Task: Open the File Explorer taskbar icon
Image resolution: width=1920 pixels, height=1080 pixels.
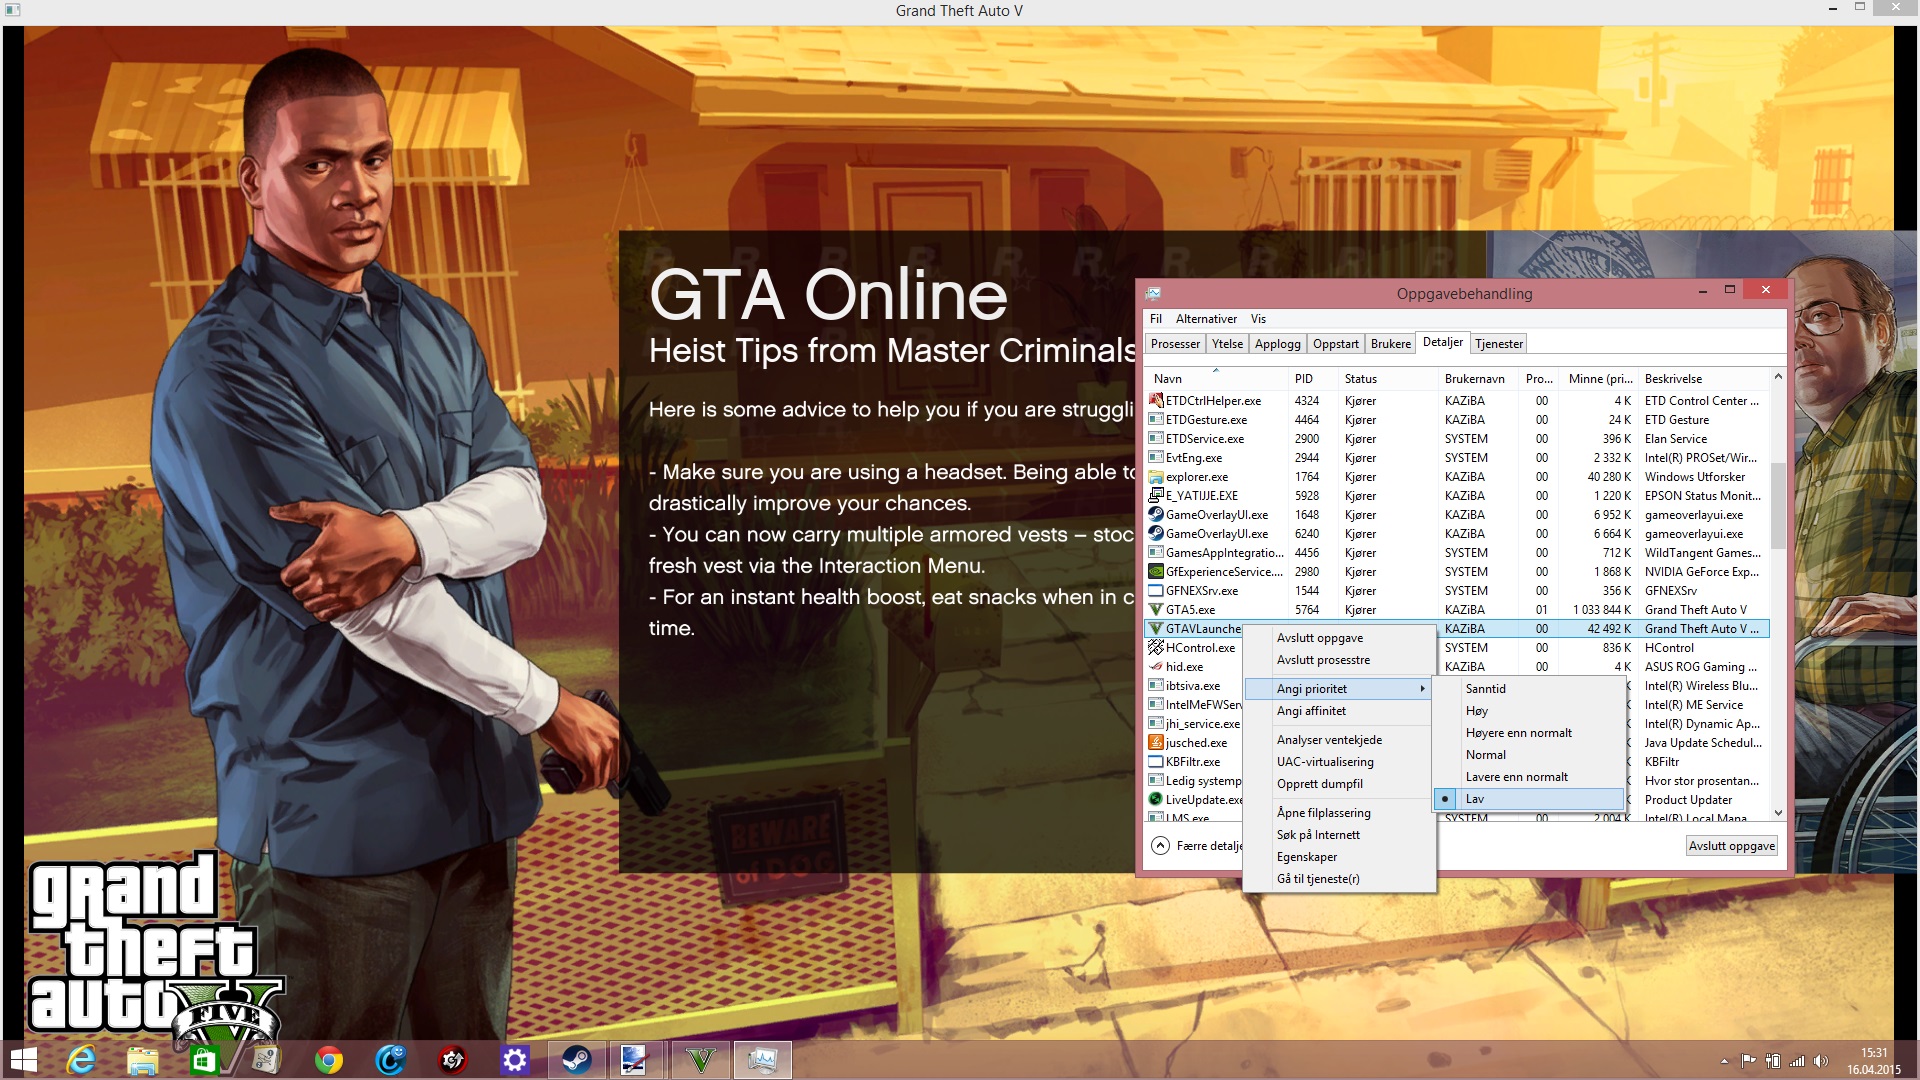Action: tap(142, 1060)
